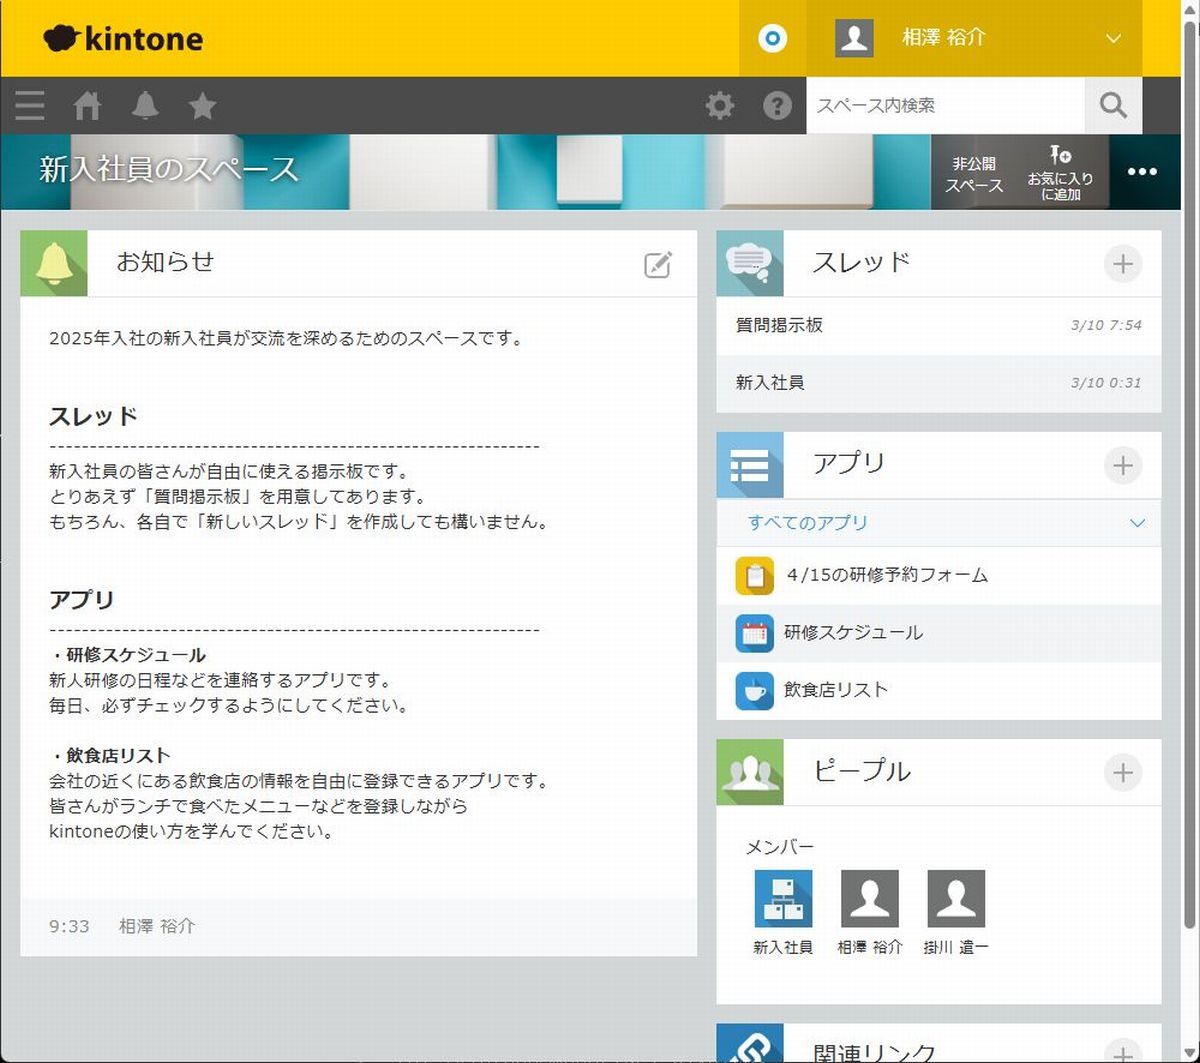This screenshot has width=1200, height=1063.
Task: Open the user menu for 相澤 裕介
Action: point(974,38)
